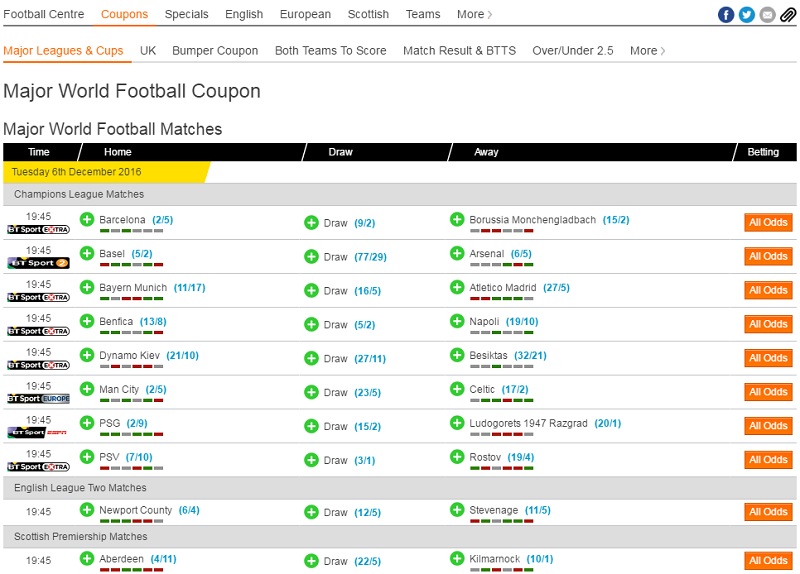
Task: Click Tuesday 6th December 2016 date
Action: (x=77, y=171)
